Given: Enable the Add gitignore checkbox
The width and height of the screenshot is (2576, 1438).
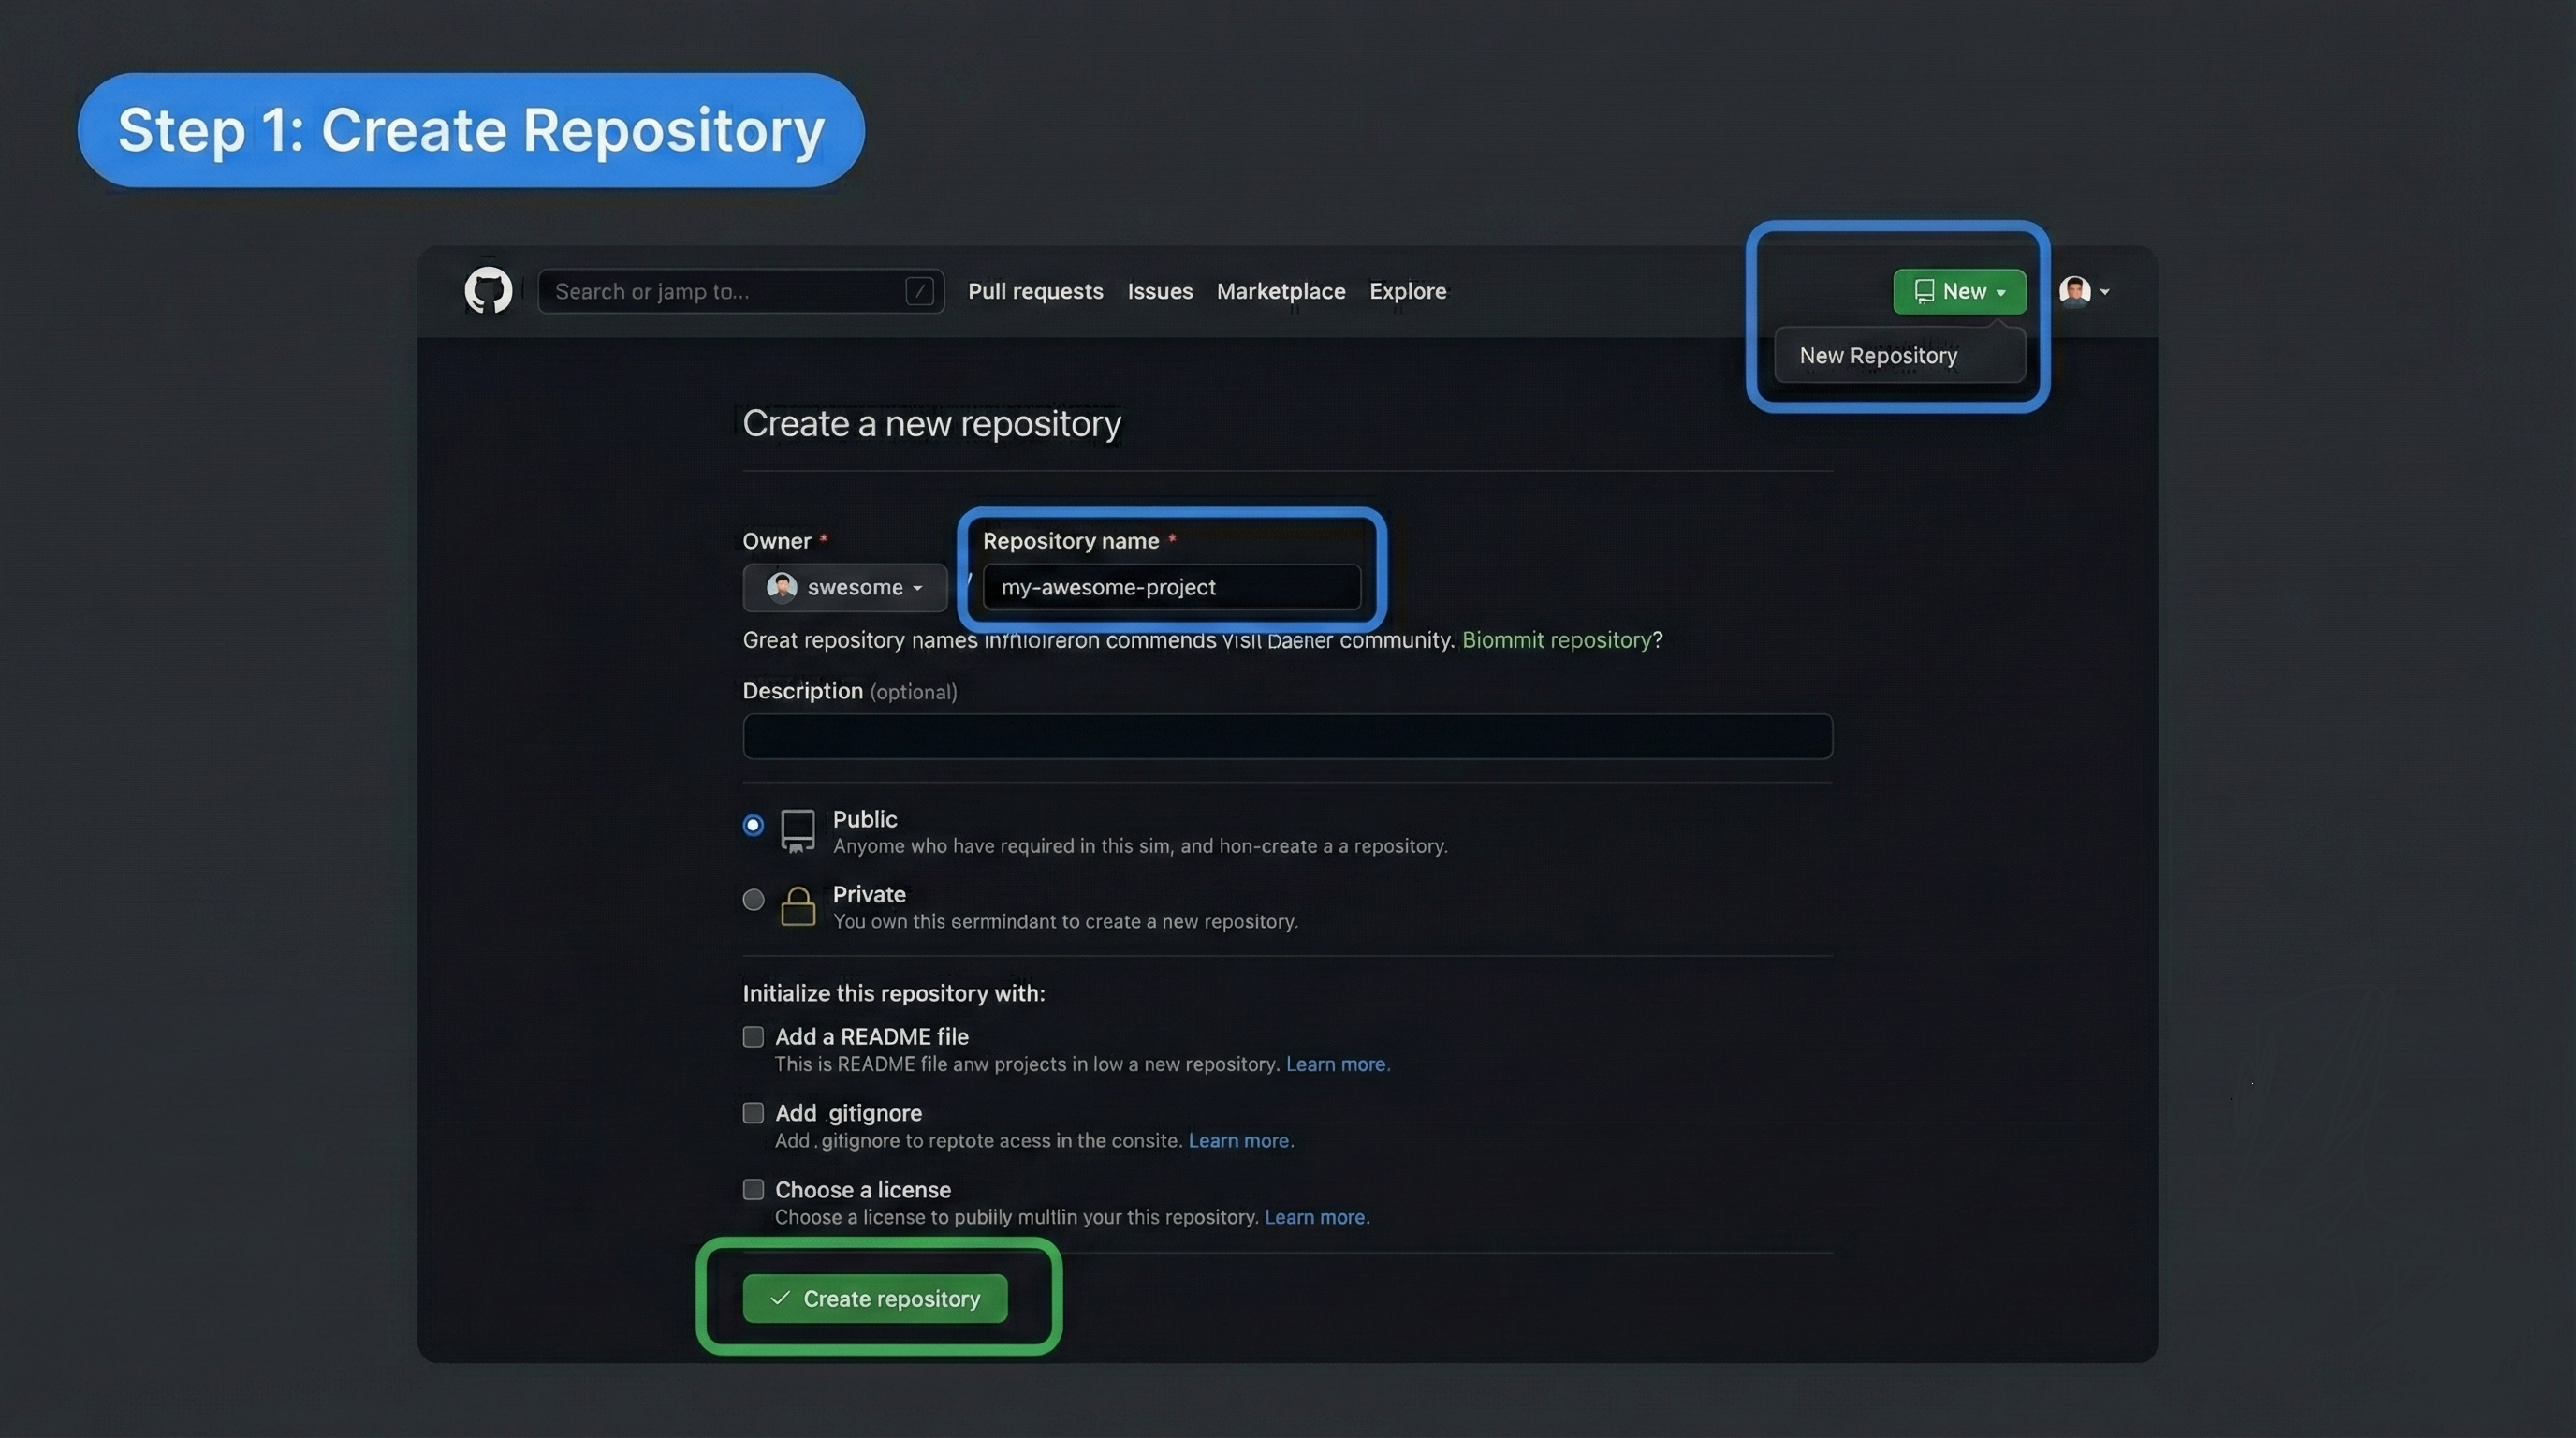Looking at the screenshot, I should (x=753, y=1113).
